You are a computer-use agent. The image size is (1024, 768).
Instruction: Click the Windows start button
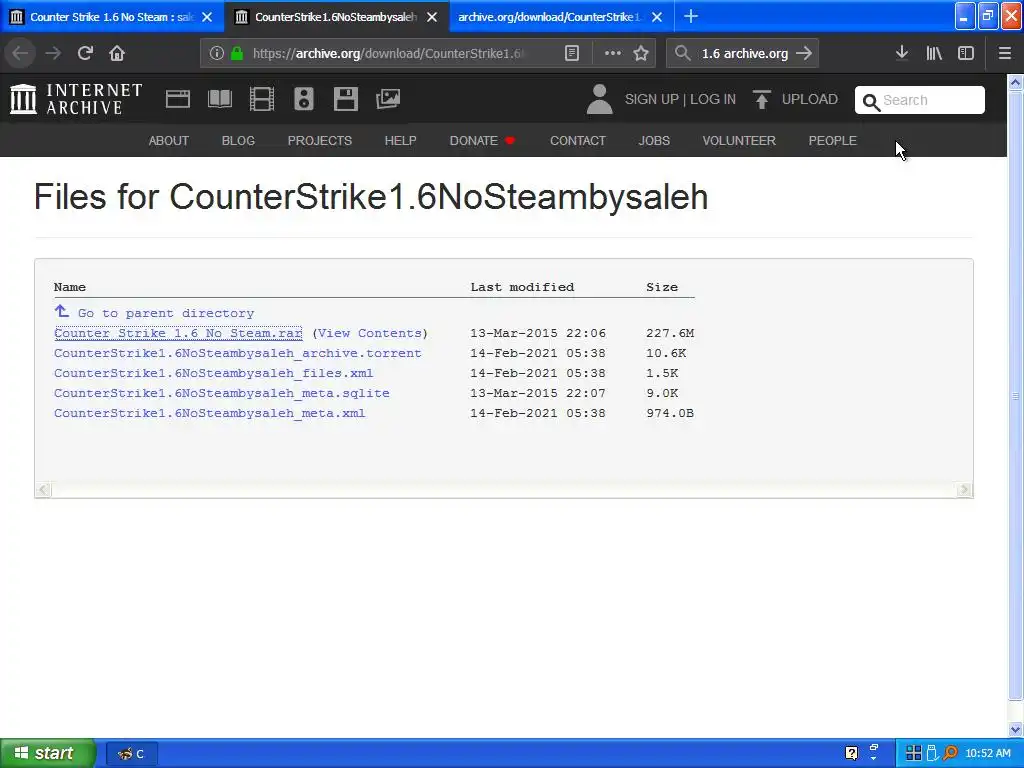tap(47, 754)
